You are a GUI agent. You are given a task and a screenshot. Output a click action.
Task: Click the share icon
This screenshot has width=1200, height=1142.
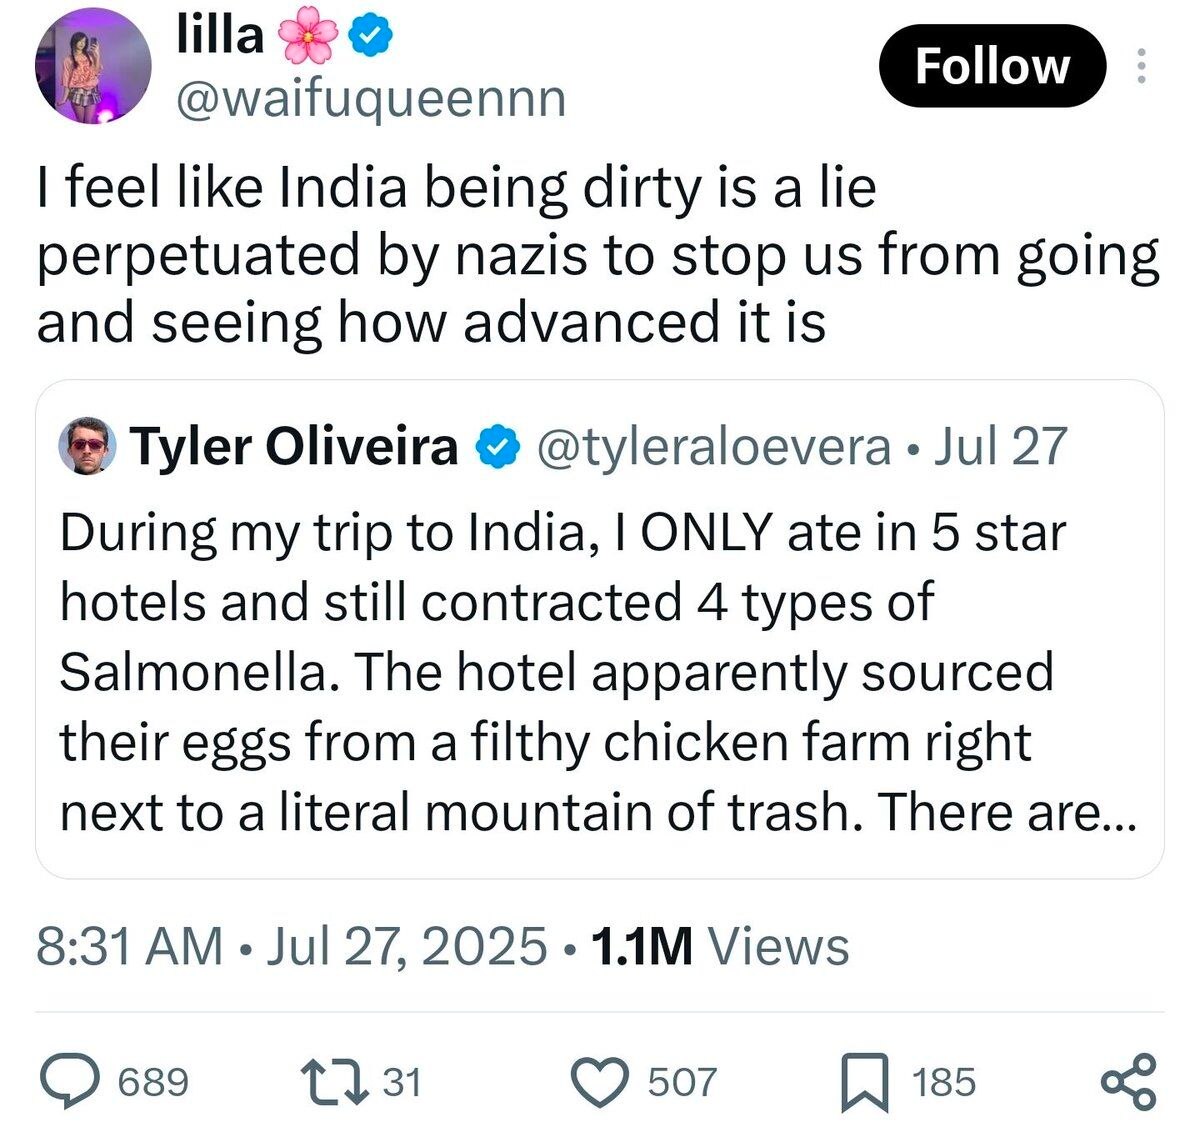click(1129, 1082)
